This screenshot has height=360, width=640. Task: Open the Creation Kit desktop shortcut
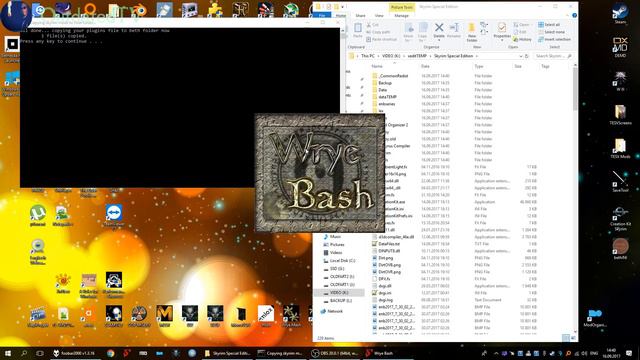pos(620,219)
